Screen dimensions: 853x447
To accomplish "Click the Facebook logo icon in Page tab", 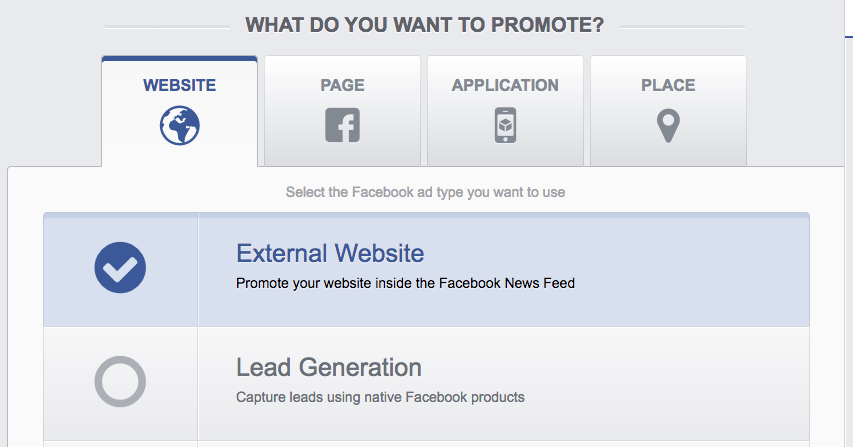I will (342, 126).
